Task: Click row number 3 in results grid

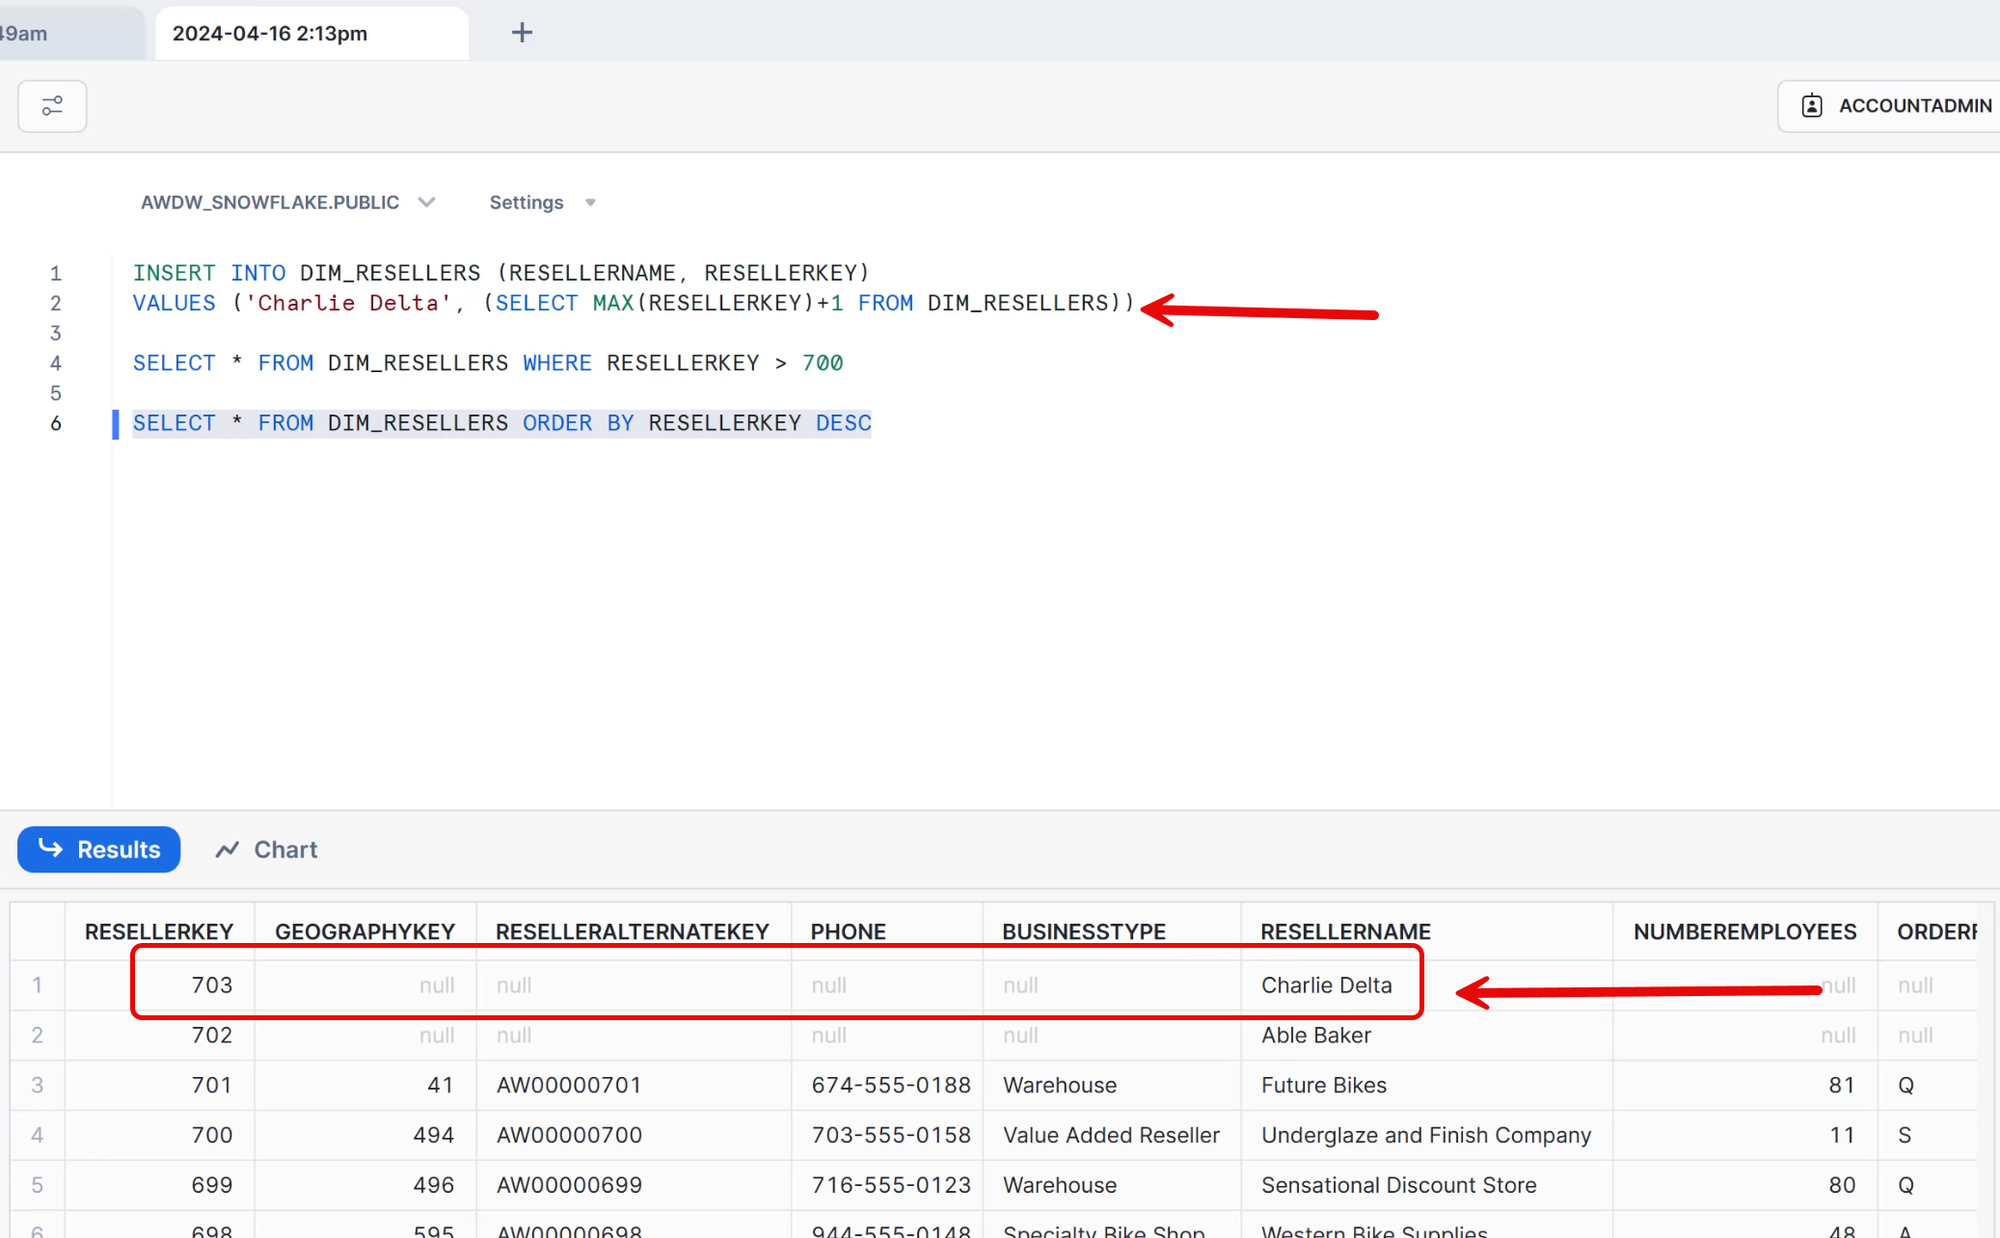Action: click(37, 1085)
